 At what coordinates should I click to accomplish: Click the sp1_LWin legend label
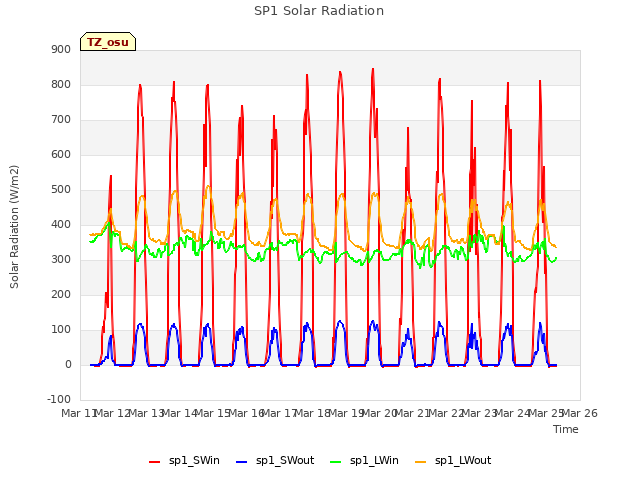[374, 460]
